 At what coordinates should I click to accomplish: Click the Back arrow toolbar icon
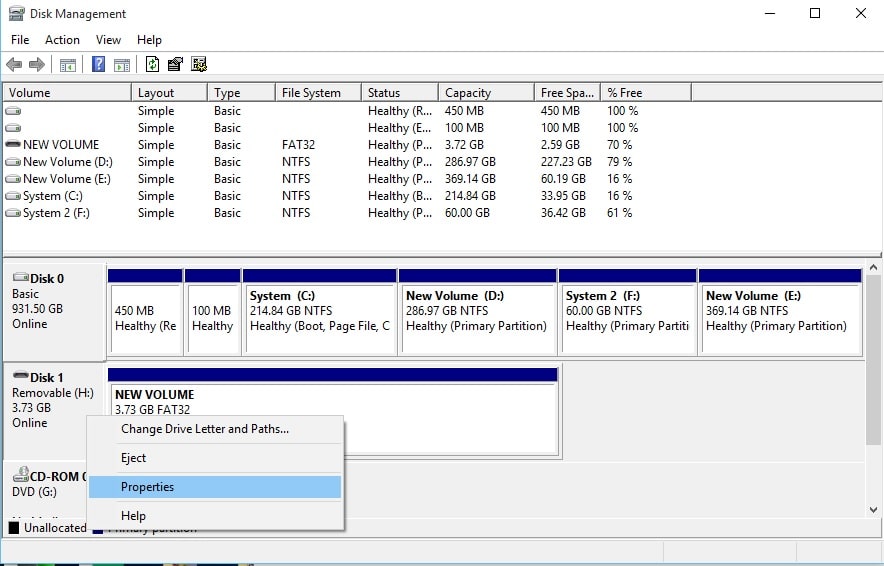pos(14,64)
